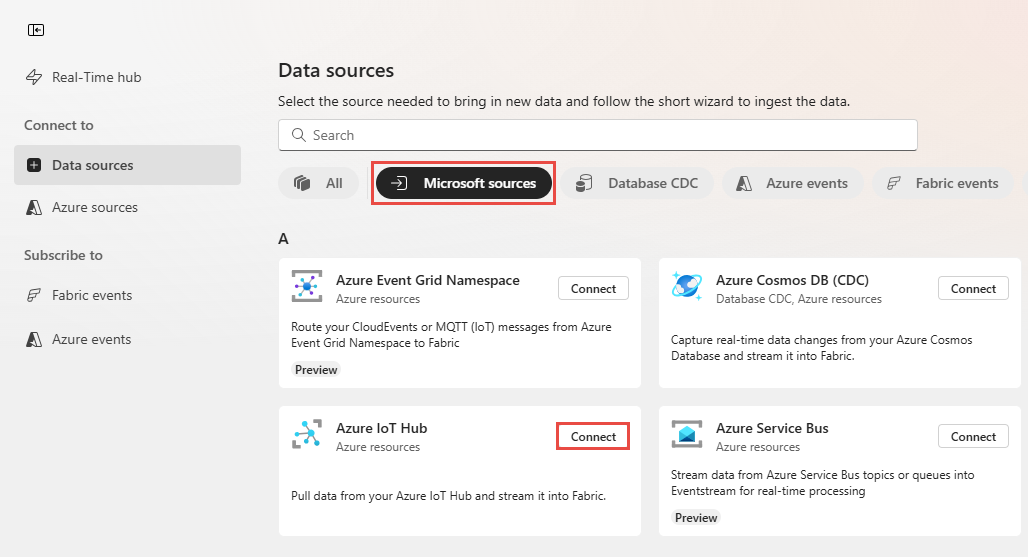The width and height of the screenshot is (1028, 557).
Task: Click the Azure Service Bus icon
Action: click(x=687, y=434)
